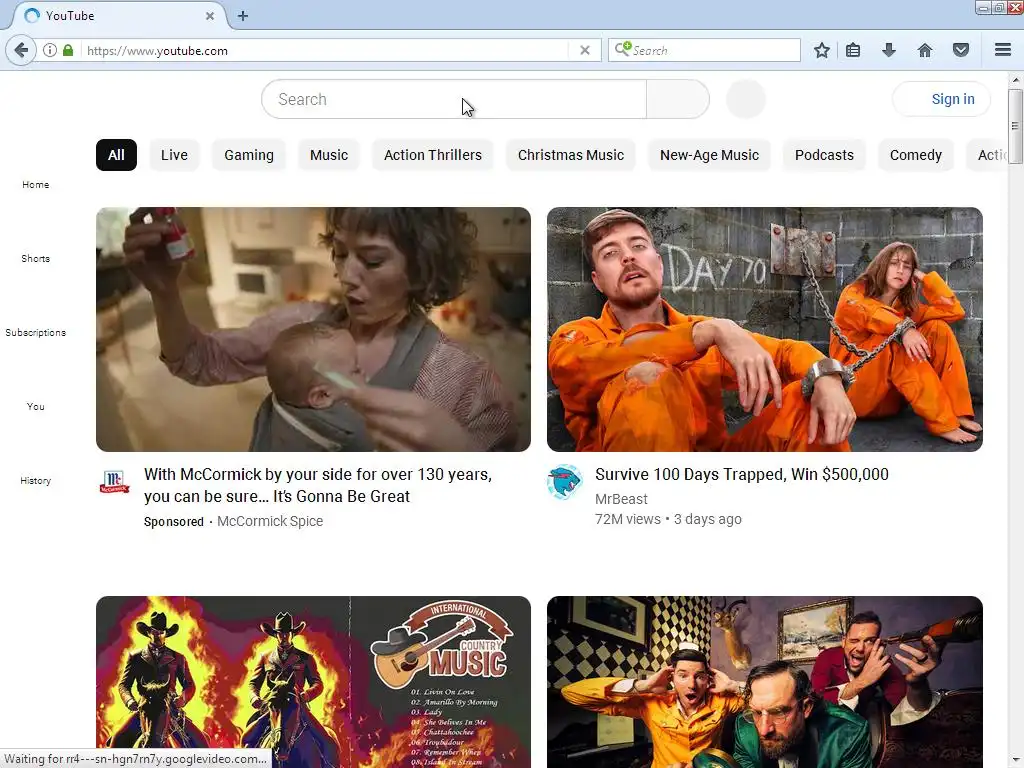Visit MrBeast channel name link

click(x=621, y=499)
